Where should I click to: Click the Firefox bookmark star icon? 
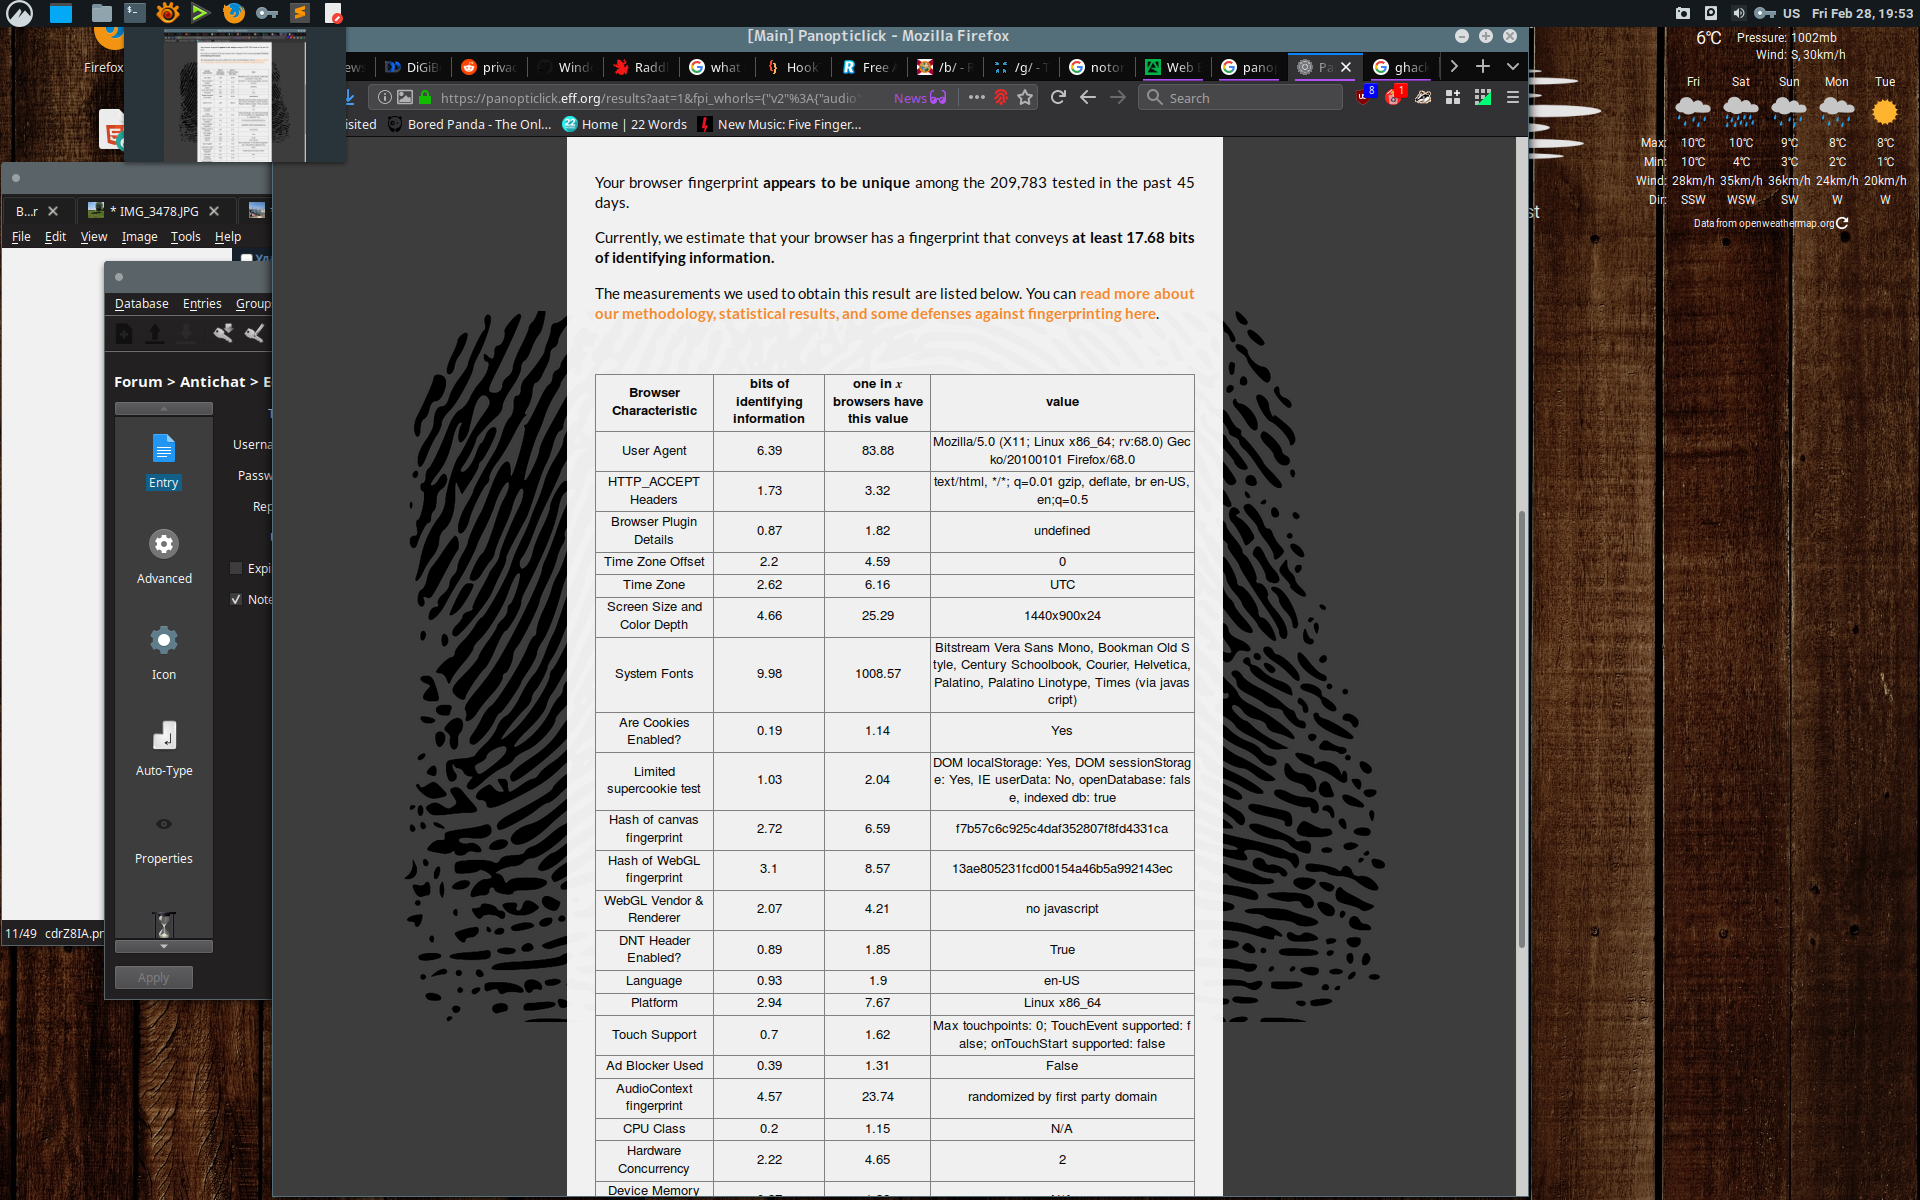[x=1023, y=97]
